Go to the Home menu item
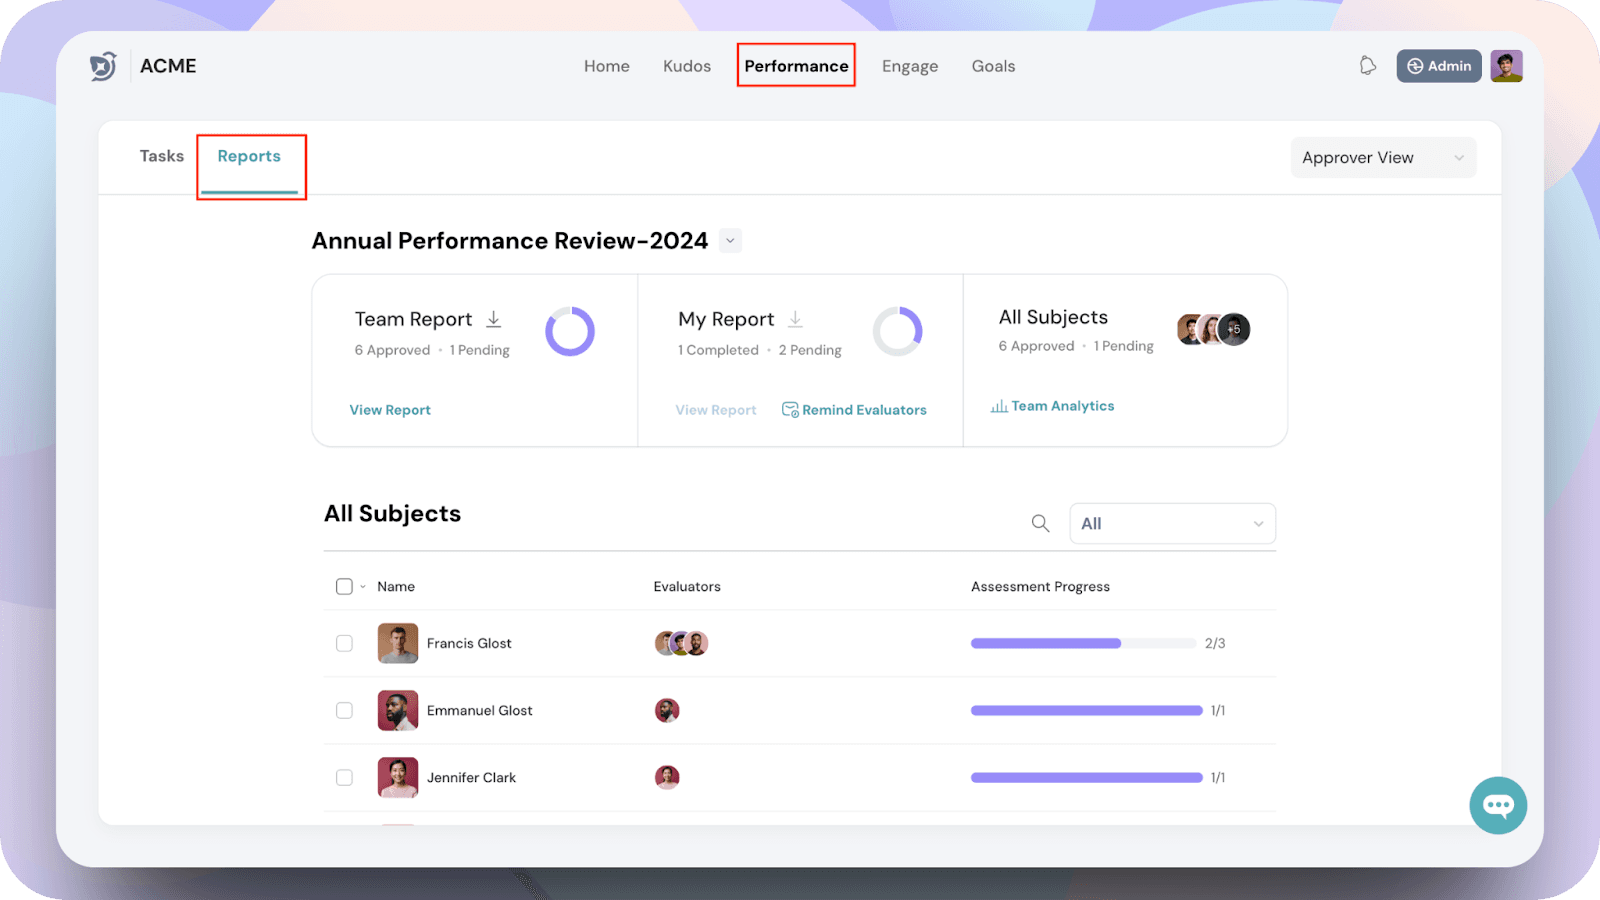1600x900 pixels. point(607,66)
